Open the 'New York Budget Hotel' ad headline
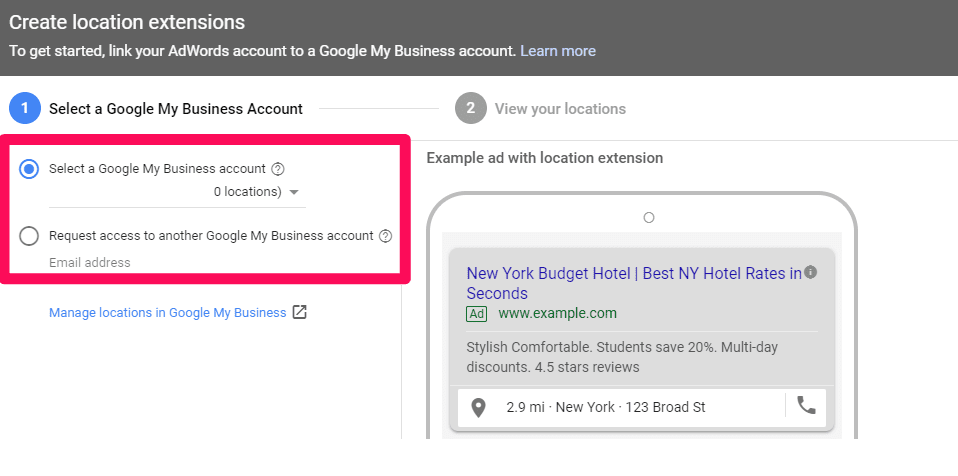Viewport: 958px width, 476px height. click(634, 283)
